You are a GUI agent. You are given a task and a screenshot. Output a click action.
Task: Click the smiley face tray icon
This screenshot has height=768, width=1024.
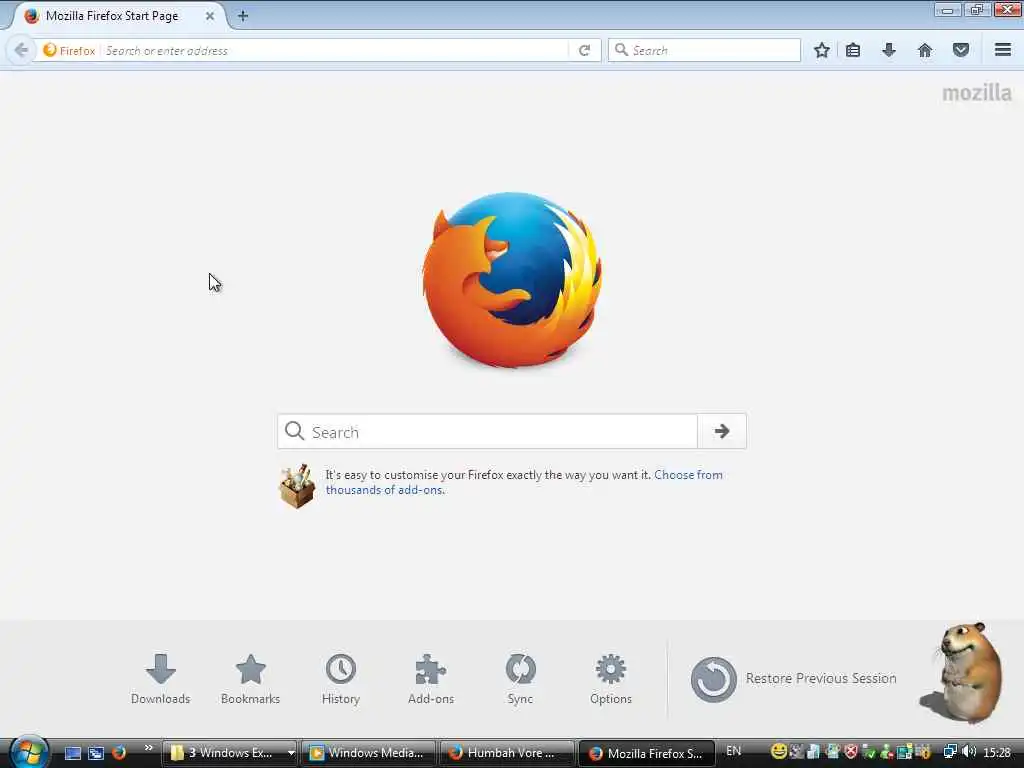pos(778,752)
